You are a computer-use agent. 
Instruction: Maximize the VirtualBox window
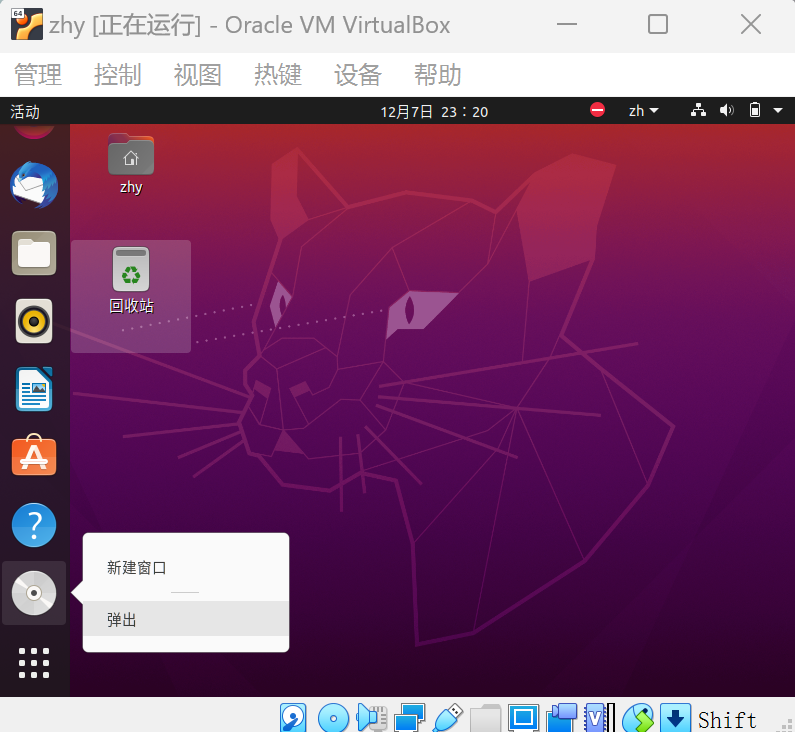pos(658,24)
